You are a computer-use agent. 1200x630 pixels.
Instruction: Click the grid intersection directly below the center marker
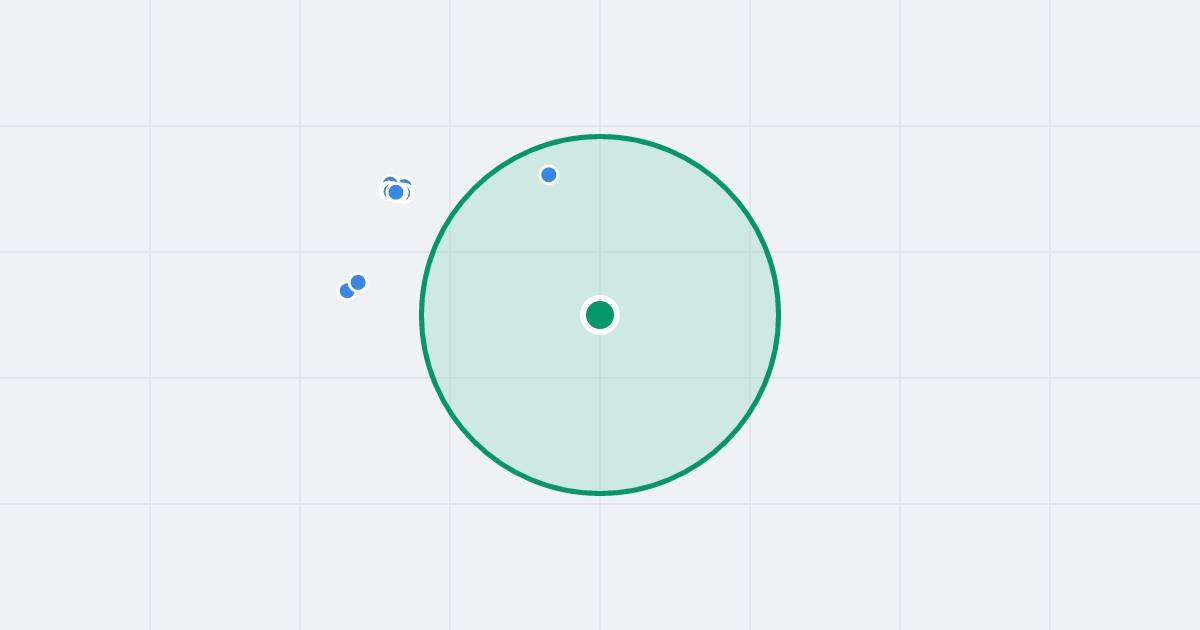point(600,378)
